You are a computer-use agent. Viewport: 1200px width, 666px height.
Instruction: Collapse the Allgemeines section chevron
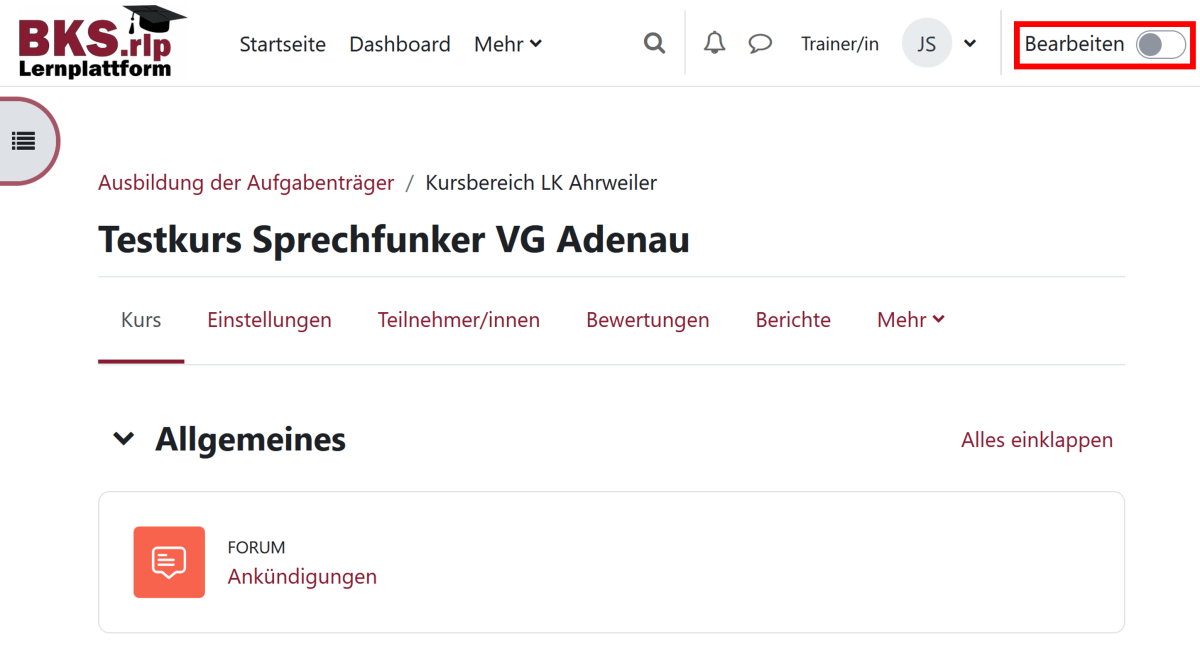click(124, 439)
